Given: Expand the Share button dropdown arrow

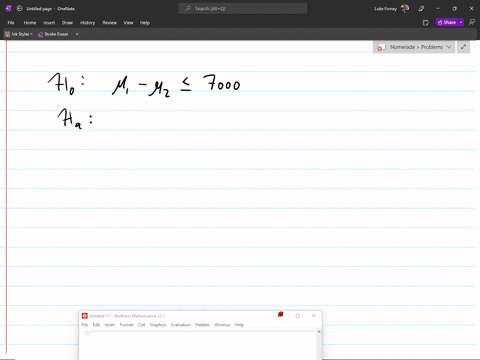Looking at the screenshot, I should click(461, 22).
